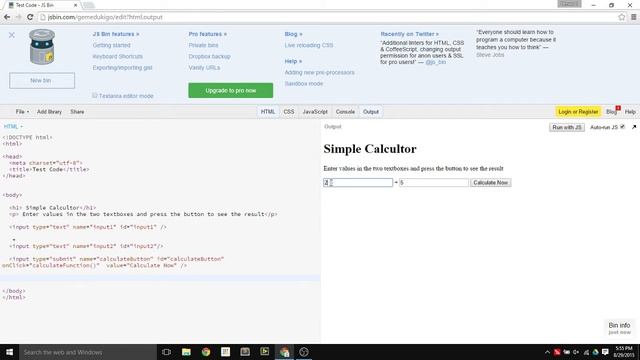Bookmark page with the star icon

[x=622, y=17]
